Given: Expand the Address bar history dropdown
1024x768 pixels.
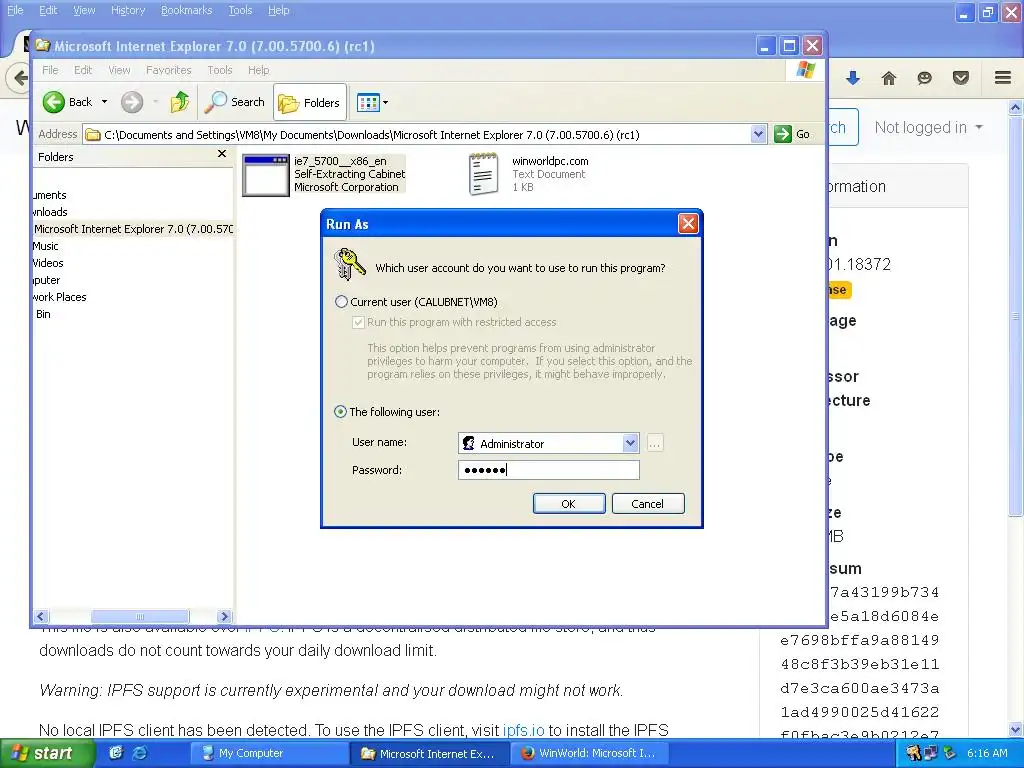Looking at the screenshot, I should (x=758, y=134).
